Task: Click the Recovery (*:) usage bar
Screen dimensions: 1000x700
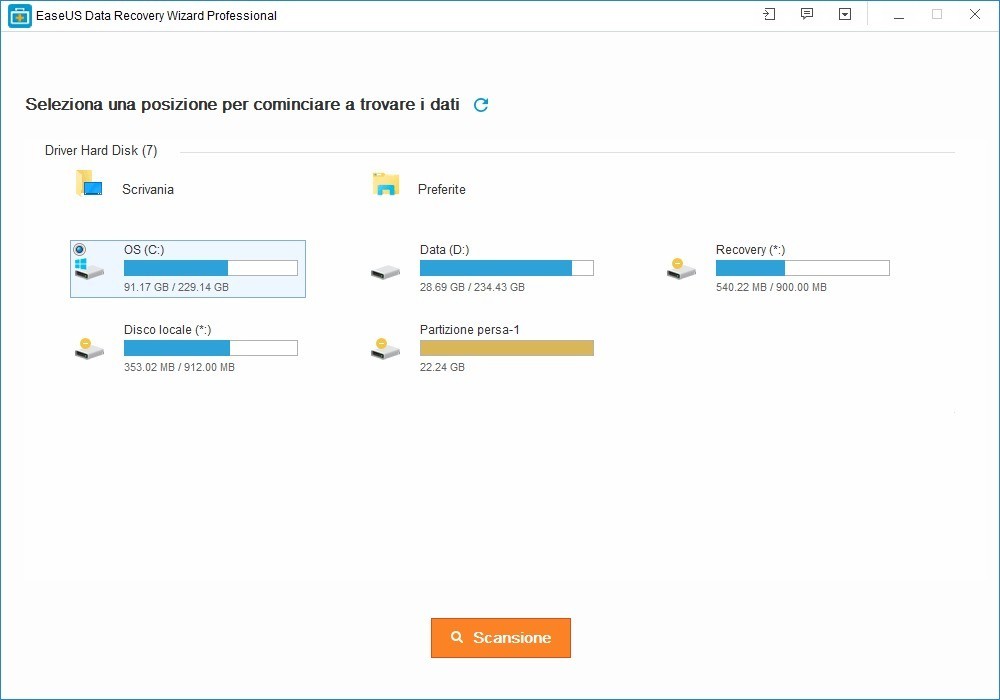Action: 802,268
